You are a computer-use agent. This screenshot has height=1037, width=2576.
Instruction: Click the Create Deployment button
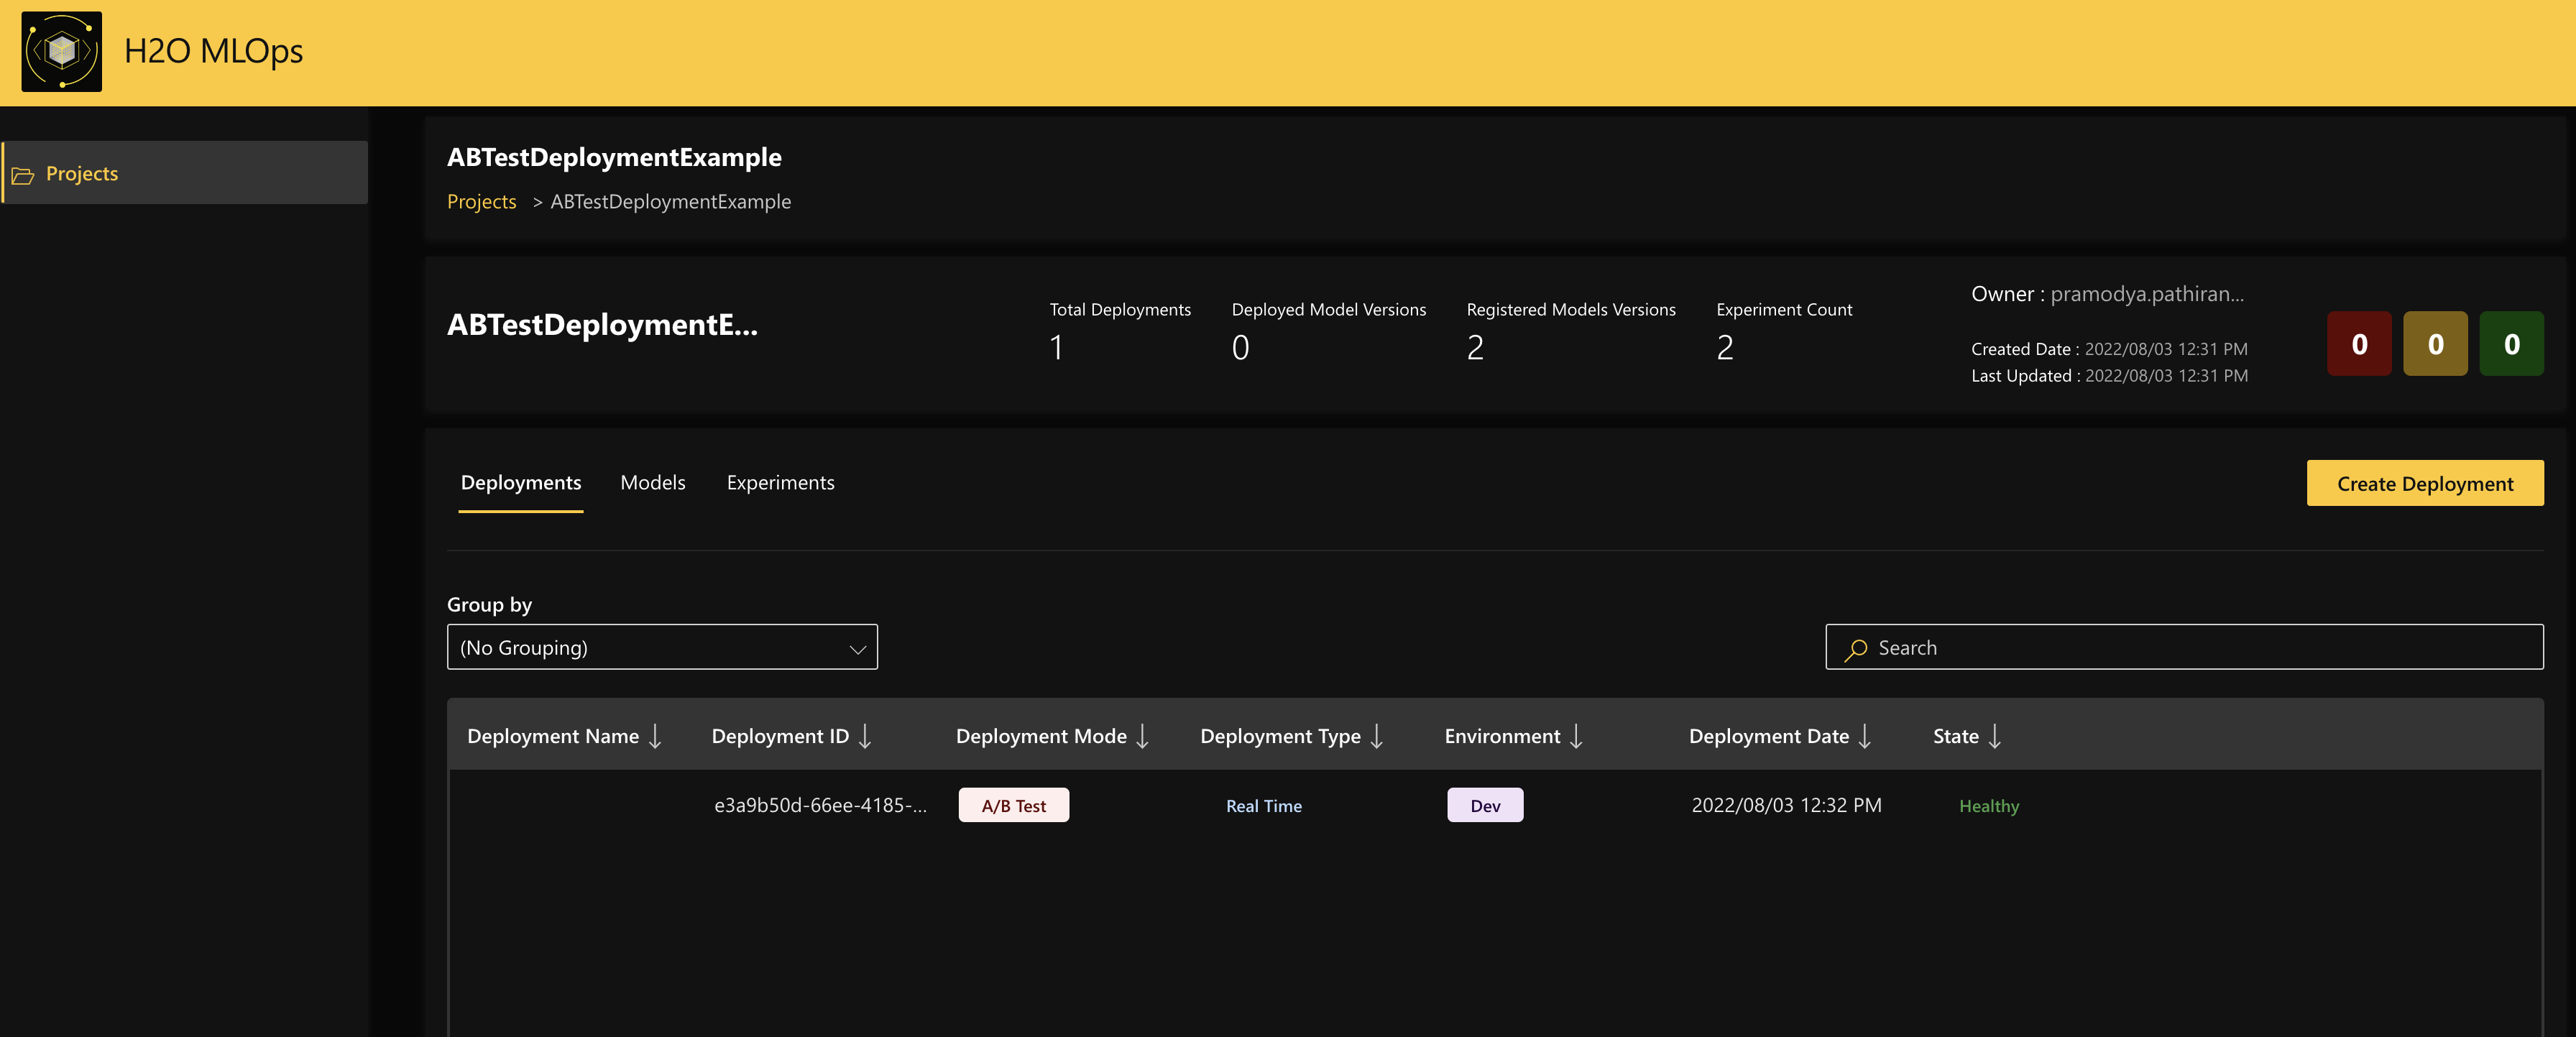click(x=2424, y=484)
